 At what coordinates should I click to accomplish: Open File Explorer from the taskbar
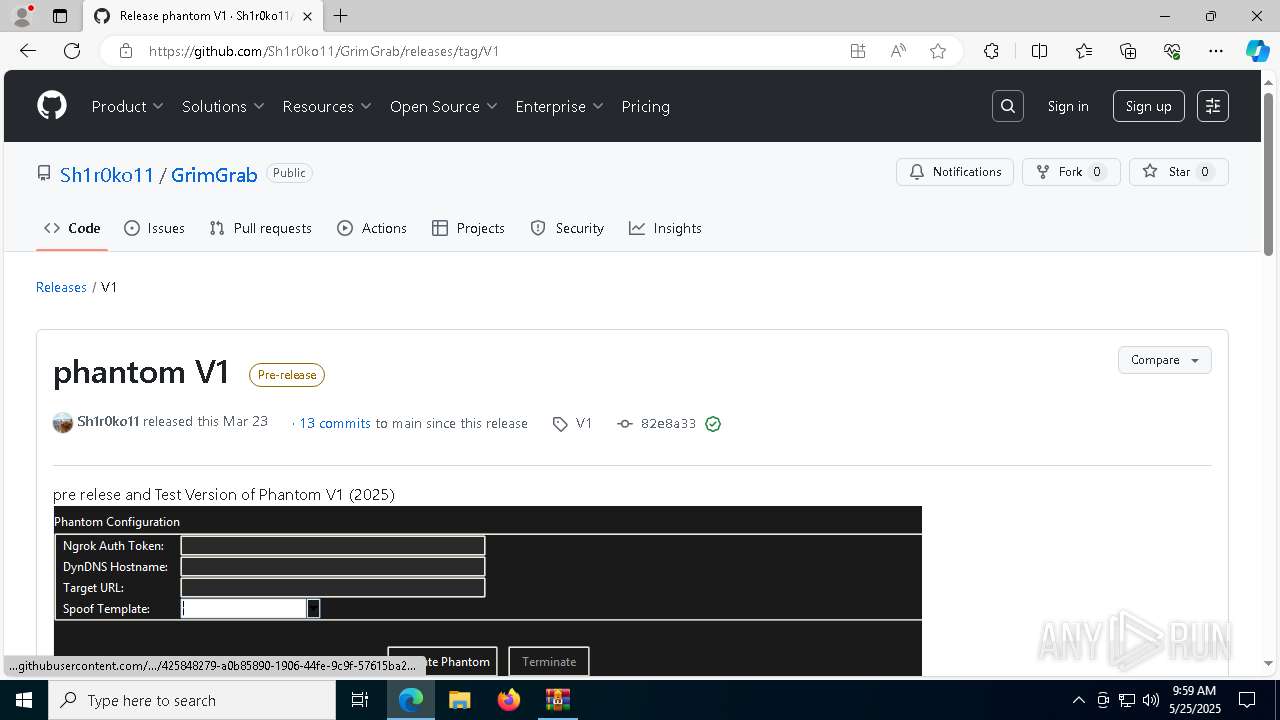coord(459,700)
